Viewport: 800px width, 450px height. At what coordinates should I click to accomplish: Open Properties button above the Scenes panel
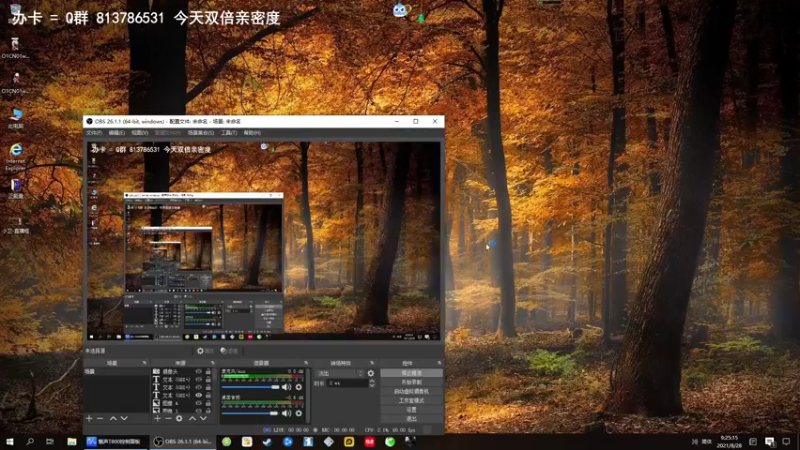tap(205, 351)
